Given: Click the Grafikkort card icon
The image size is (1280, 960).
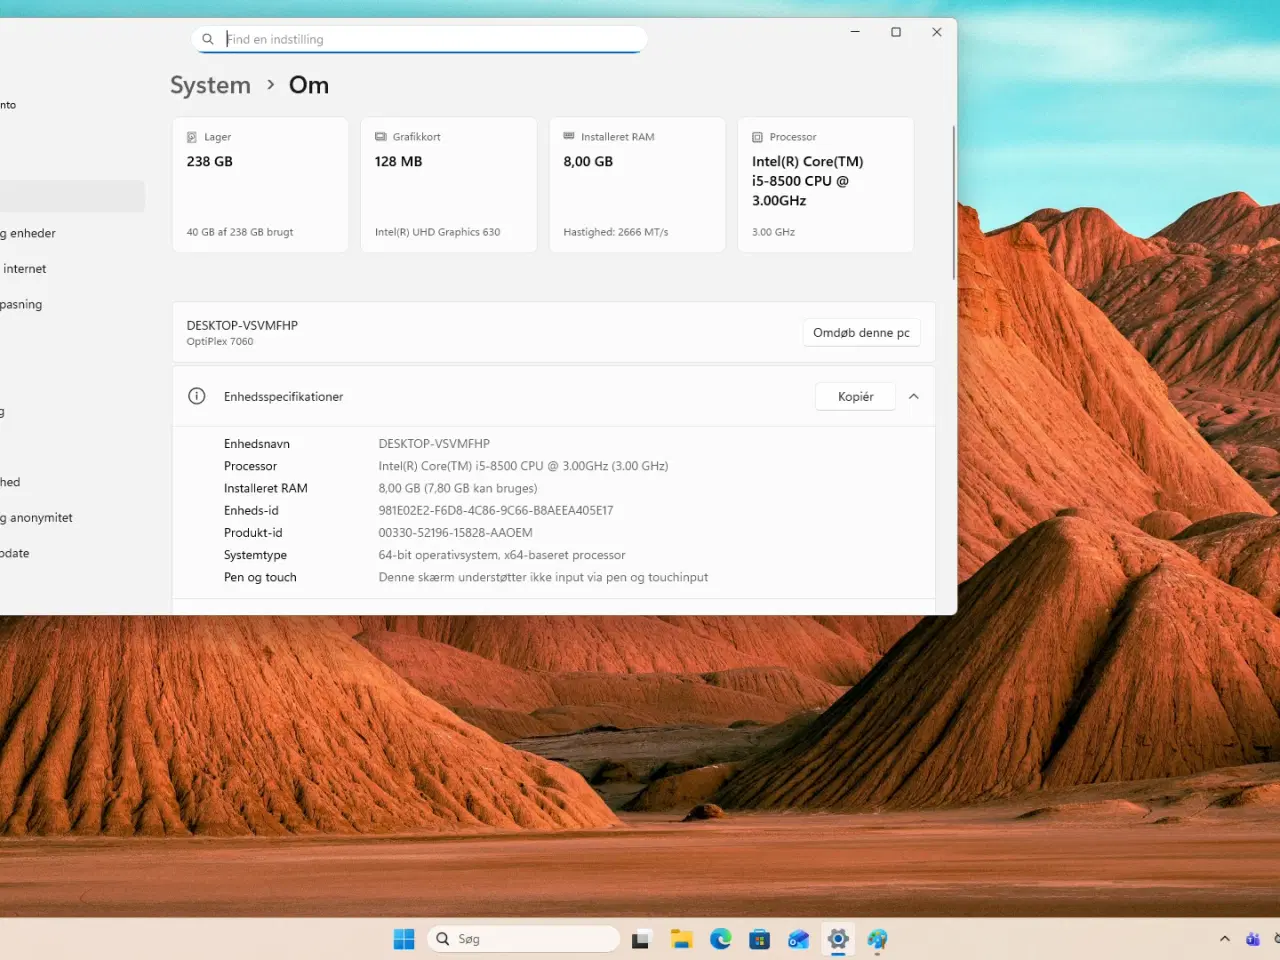Looking at the screenshot, I should tap(380, 136).
